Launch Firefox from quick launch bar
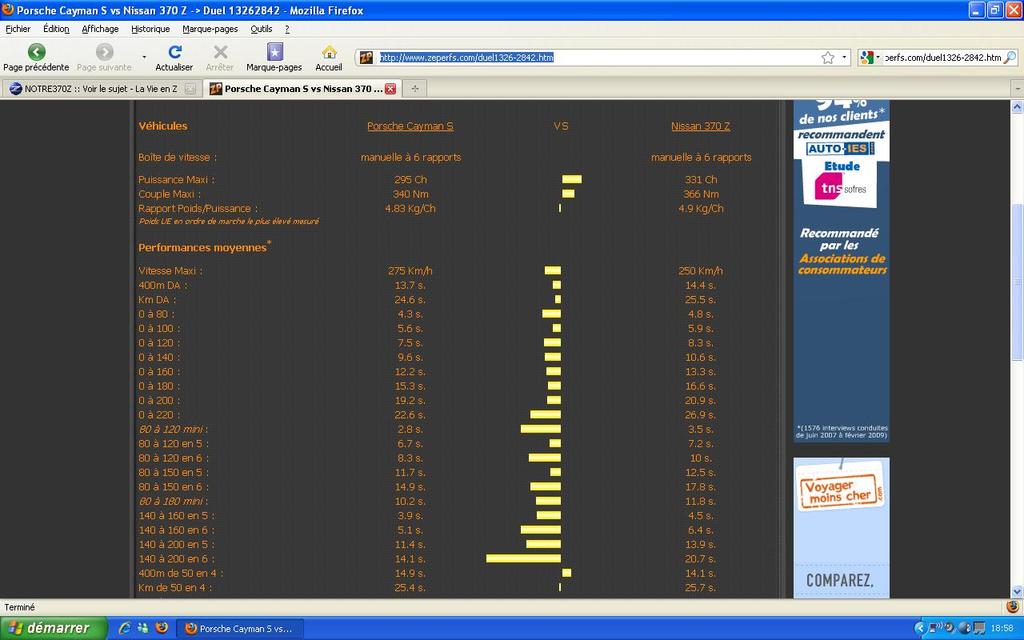Image resolution: width=1024 pixels, height=640 pixels. tap(161, 628)
